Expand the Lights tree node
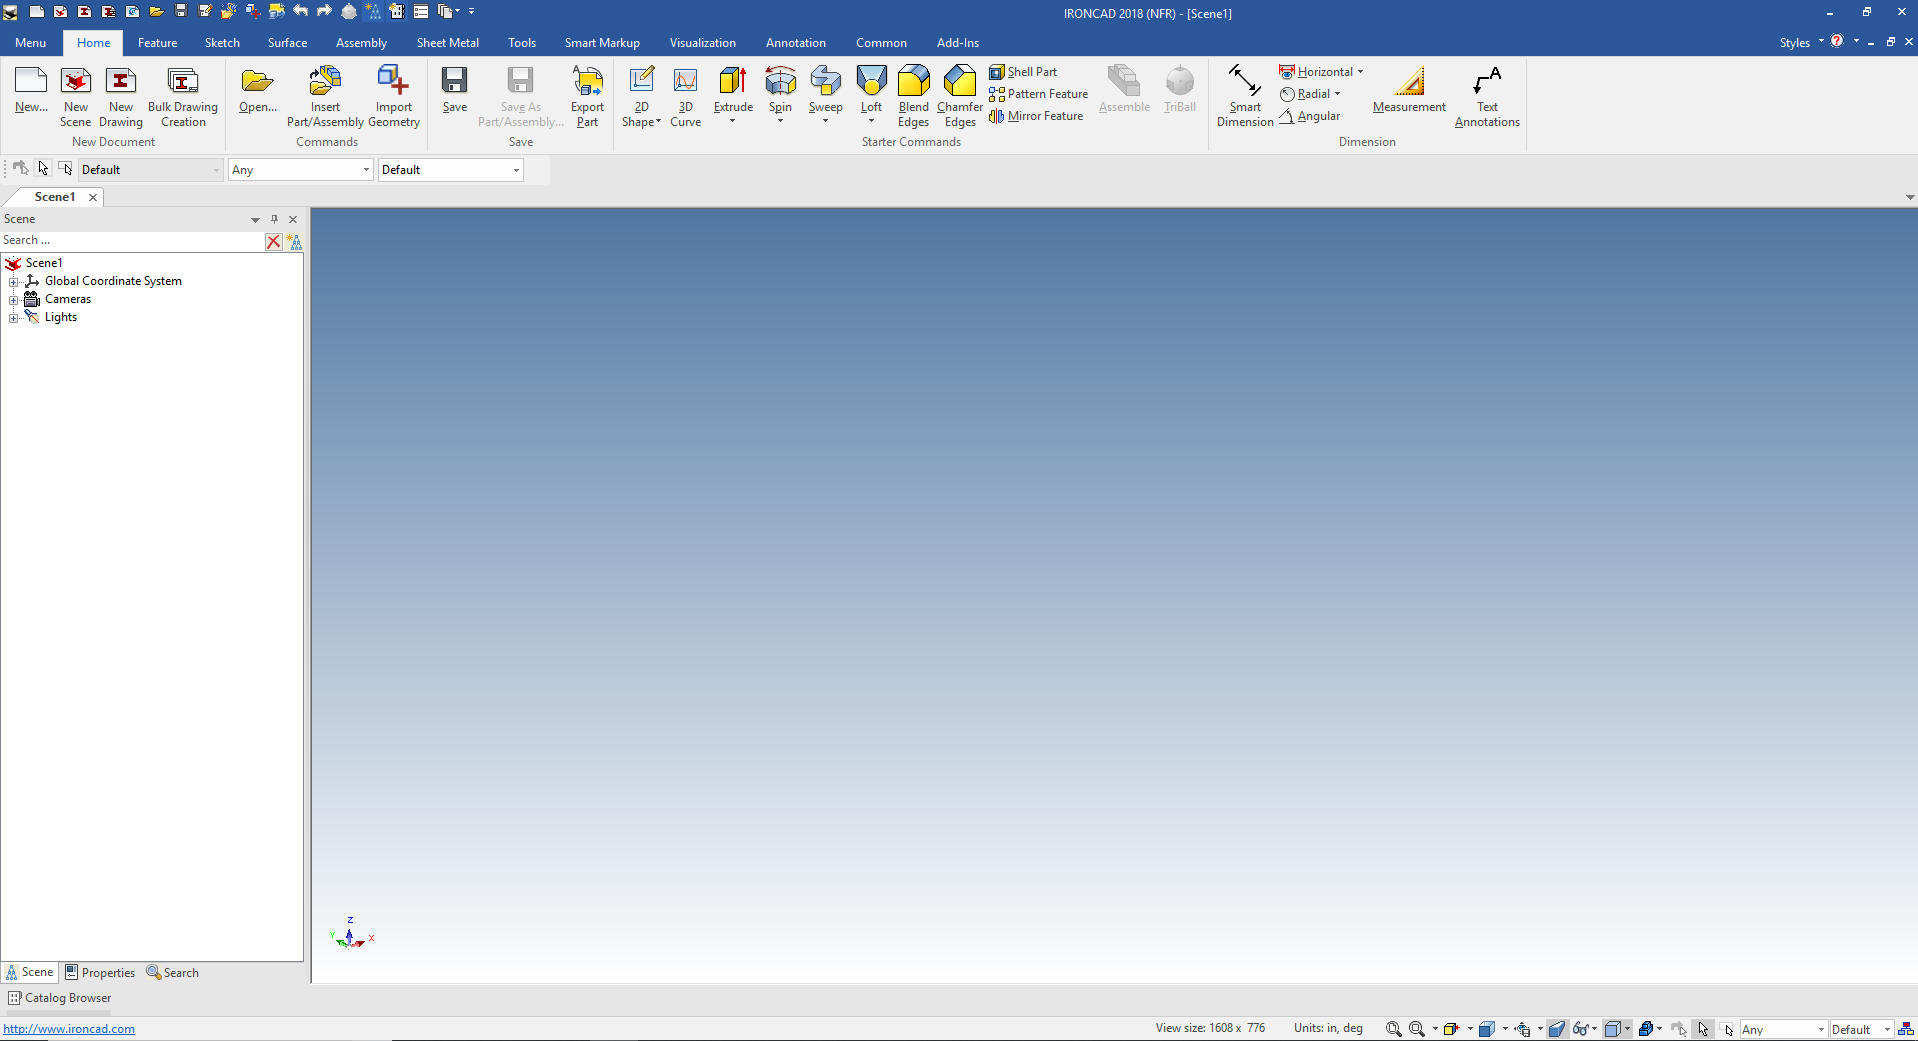The height and width of the screenshot is (1041, 1918). click(13, 318)
